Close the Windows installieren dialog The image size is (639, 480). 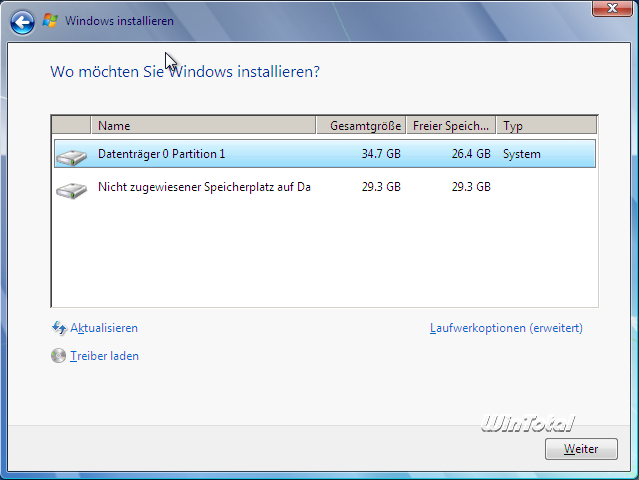coord(612,8)
